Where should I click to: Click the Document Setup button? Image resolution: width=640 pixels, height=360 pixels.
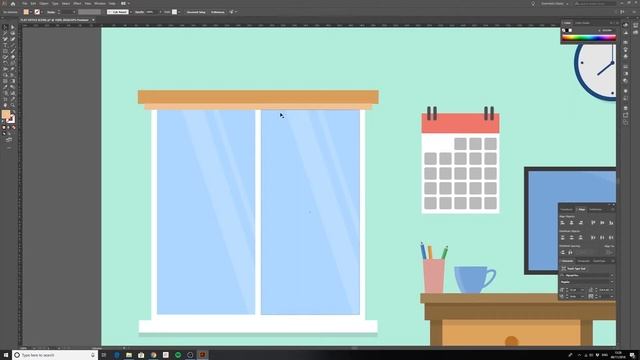(x=196, y=12)
